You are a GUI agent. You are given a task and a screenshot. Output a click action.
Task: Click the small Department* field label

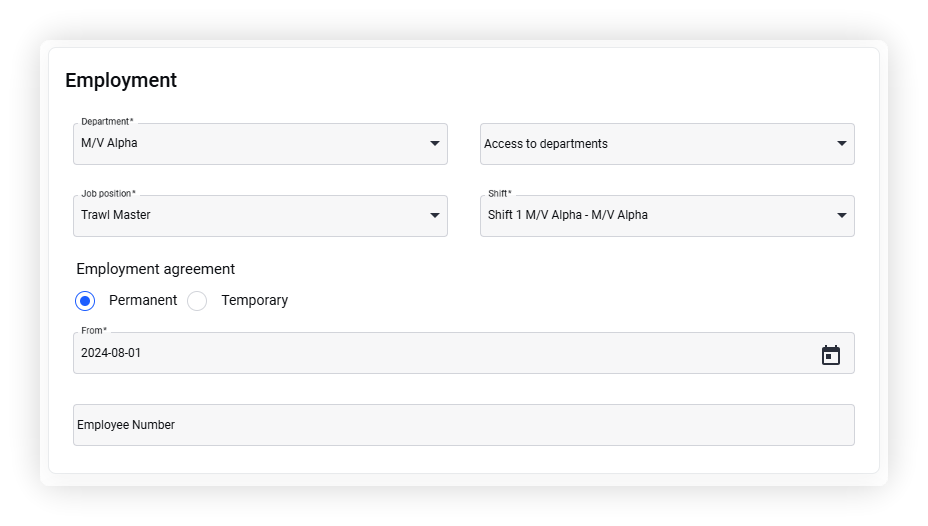click(x=107, y=121)
